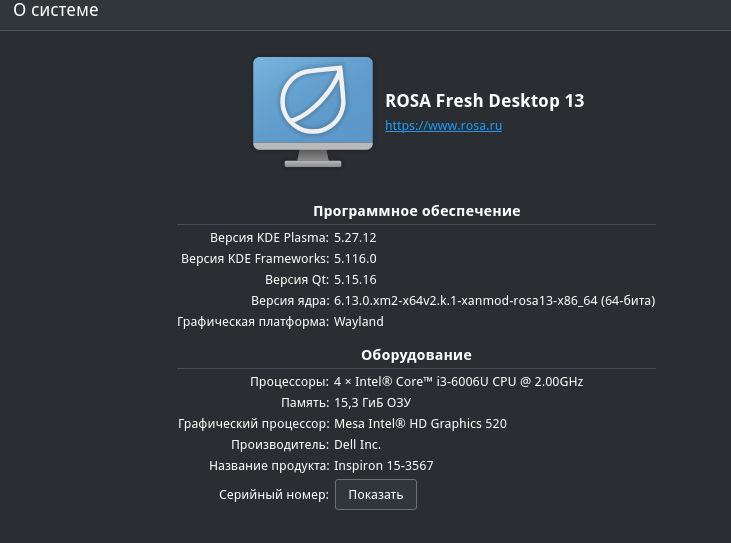The height and width of the screenshot is (543, 731).
Task: Click the Mesa Intel HD Graphics 520 value
Action: 420,423
